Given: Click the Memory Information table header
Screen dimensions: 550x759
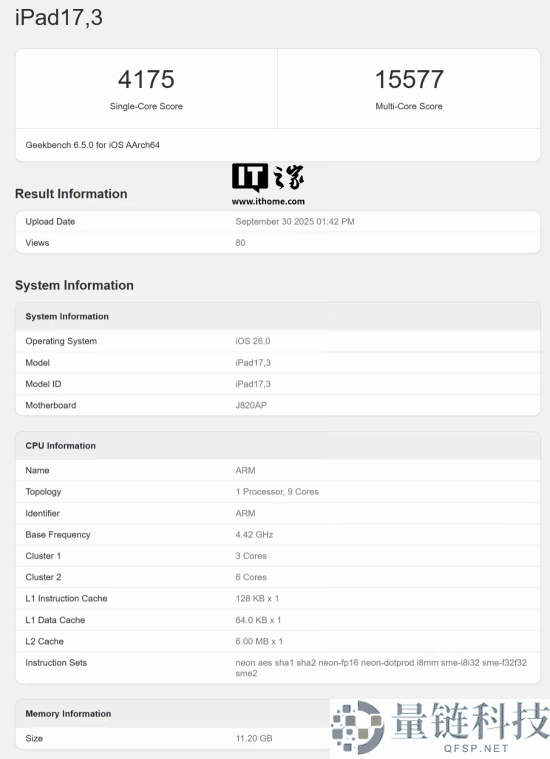Looking at the screenshot, I should (68, 713).
